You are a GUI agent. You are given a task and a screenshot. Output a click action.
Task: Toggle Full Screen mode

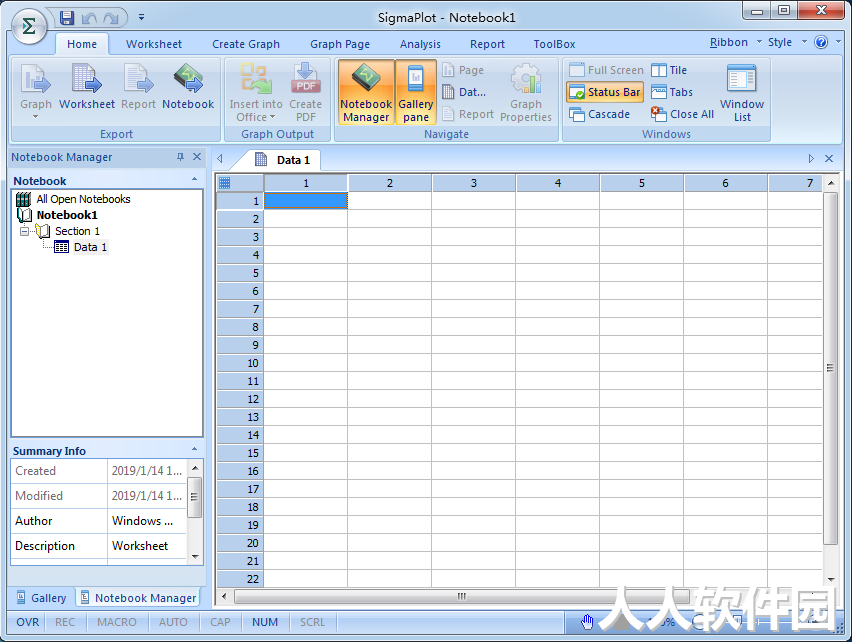606,70
